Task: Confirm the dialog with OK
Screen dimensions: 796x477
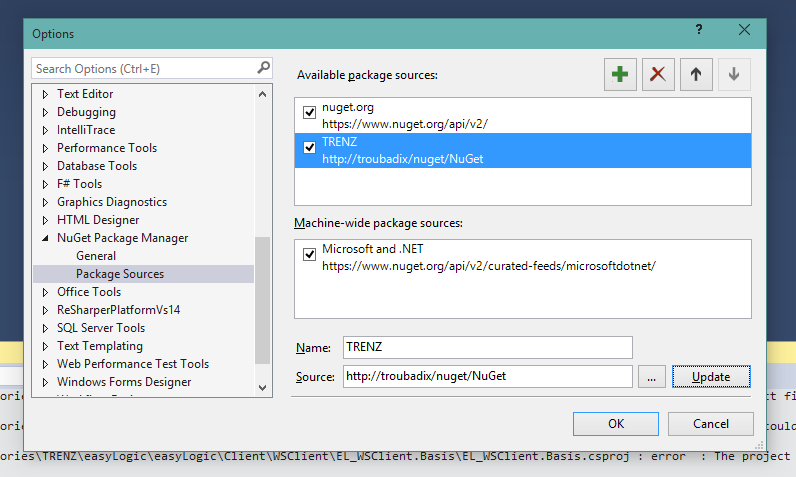Action: [x=616, y=424]
